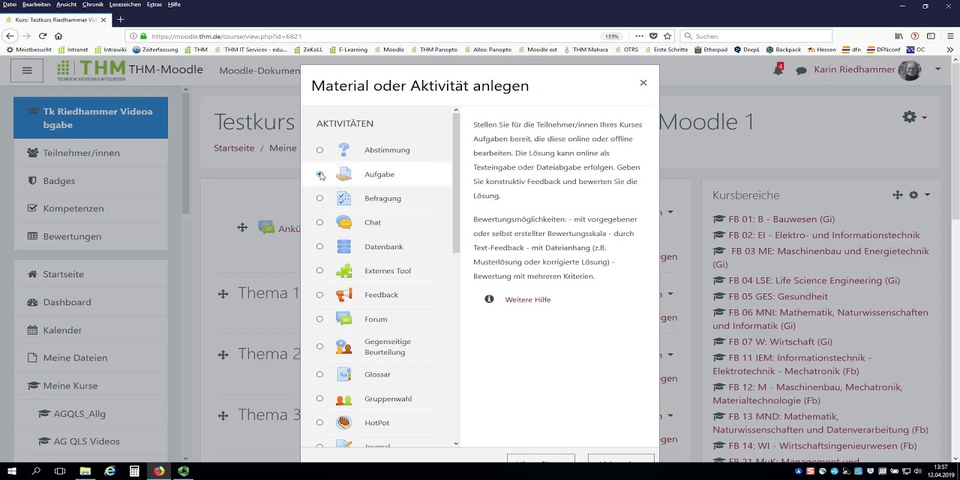Open FB 07 W: Wirtschaft category
960x480 pixels.
pos(780,342)
